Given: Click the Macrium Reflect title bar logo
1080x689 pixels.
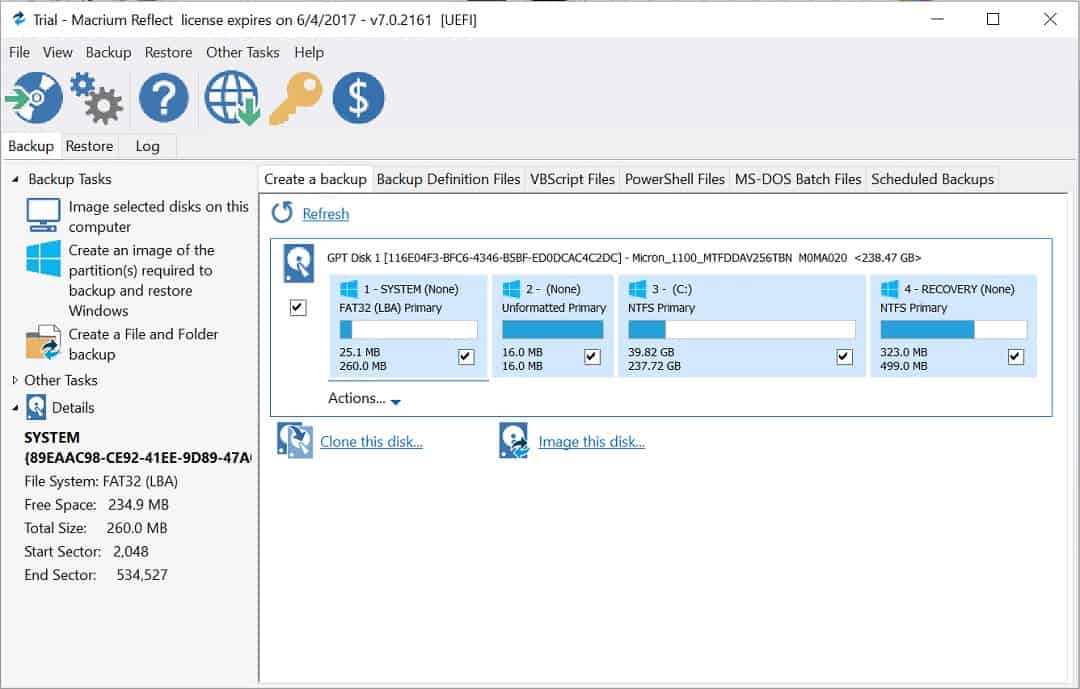Looking at the screenshot, I should [19, 19].
